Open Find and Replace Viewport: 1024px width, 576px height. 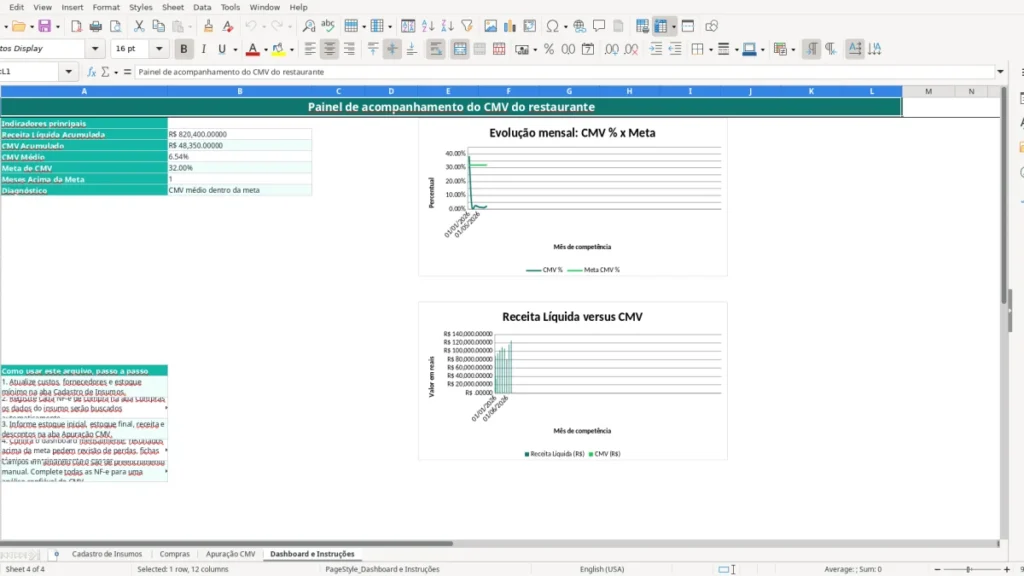point(309,26)
